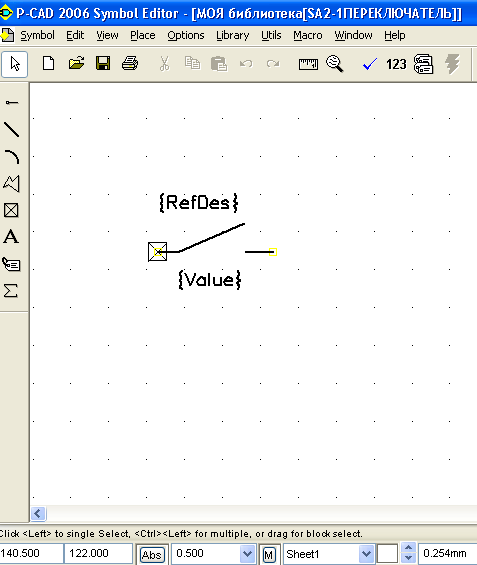Image resolution: width=477 pixels, height=565 pixels.
Task: Click the document icon in menu bar
Action: click(7, 35)
